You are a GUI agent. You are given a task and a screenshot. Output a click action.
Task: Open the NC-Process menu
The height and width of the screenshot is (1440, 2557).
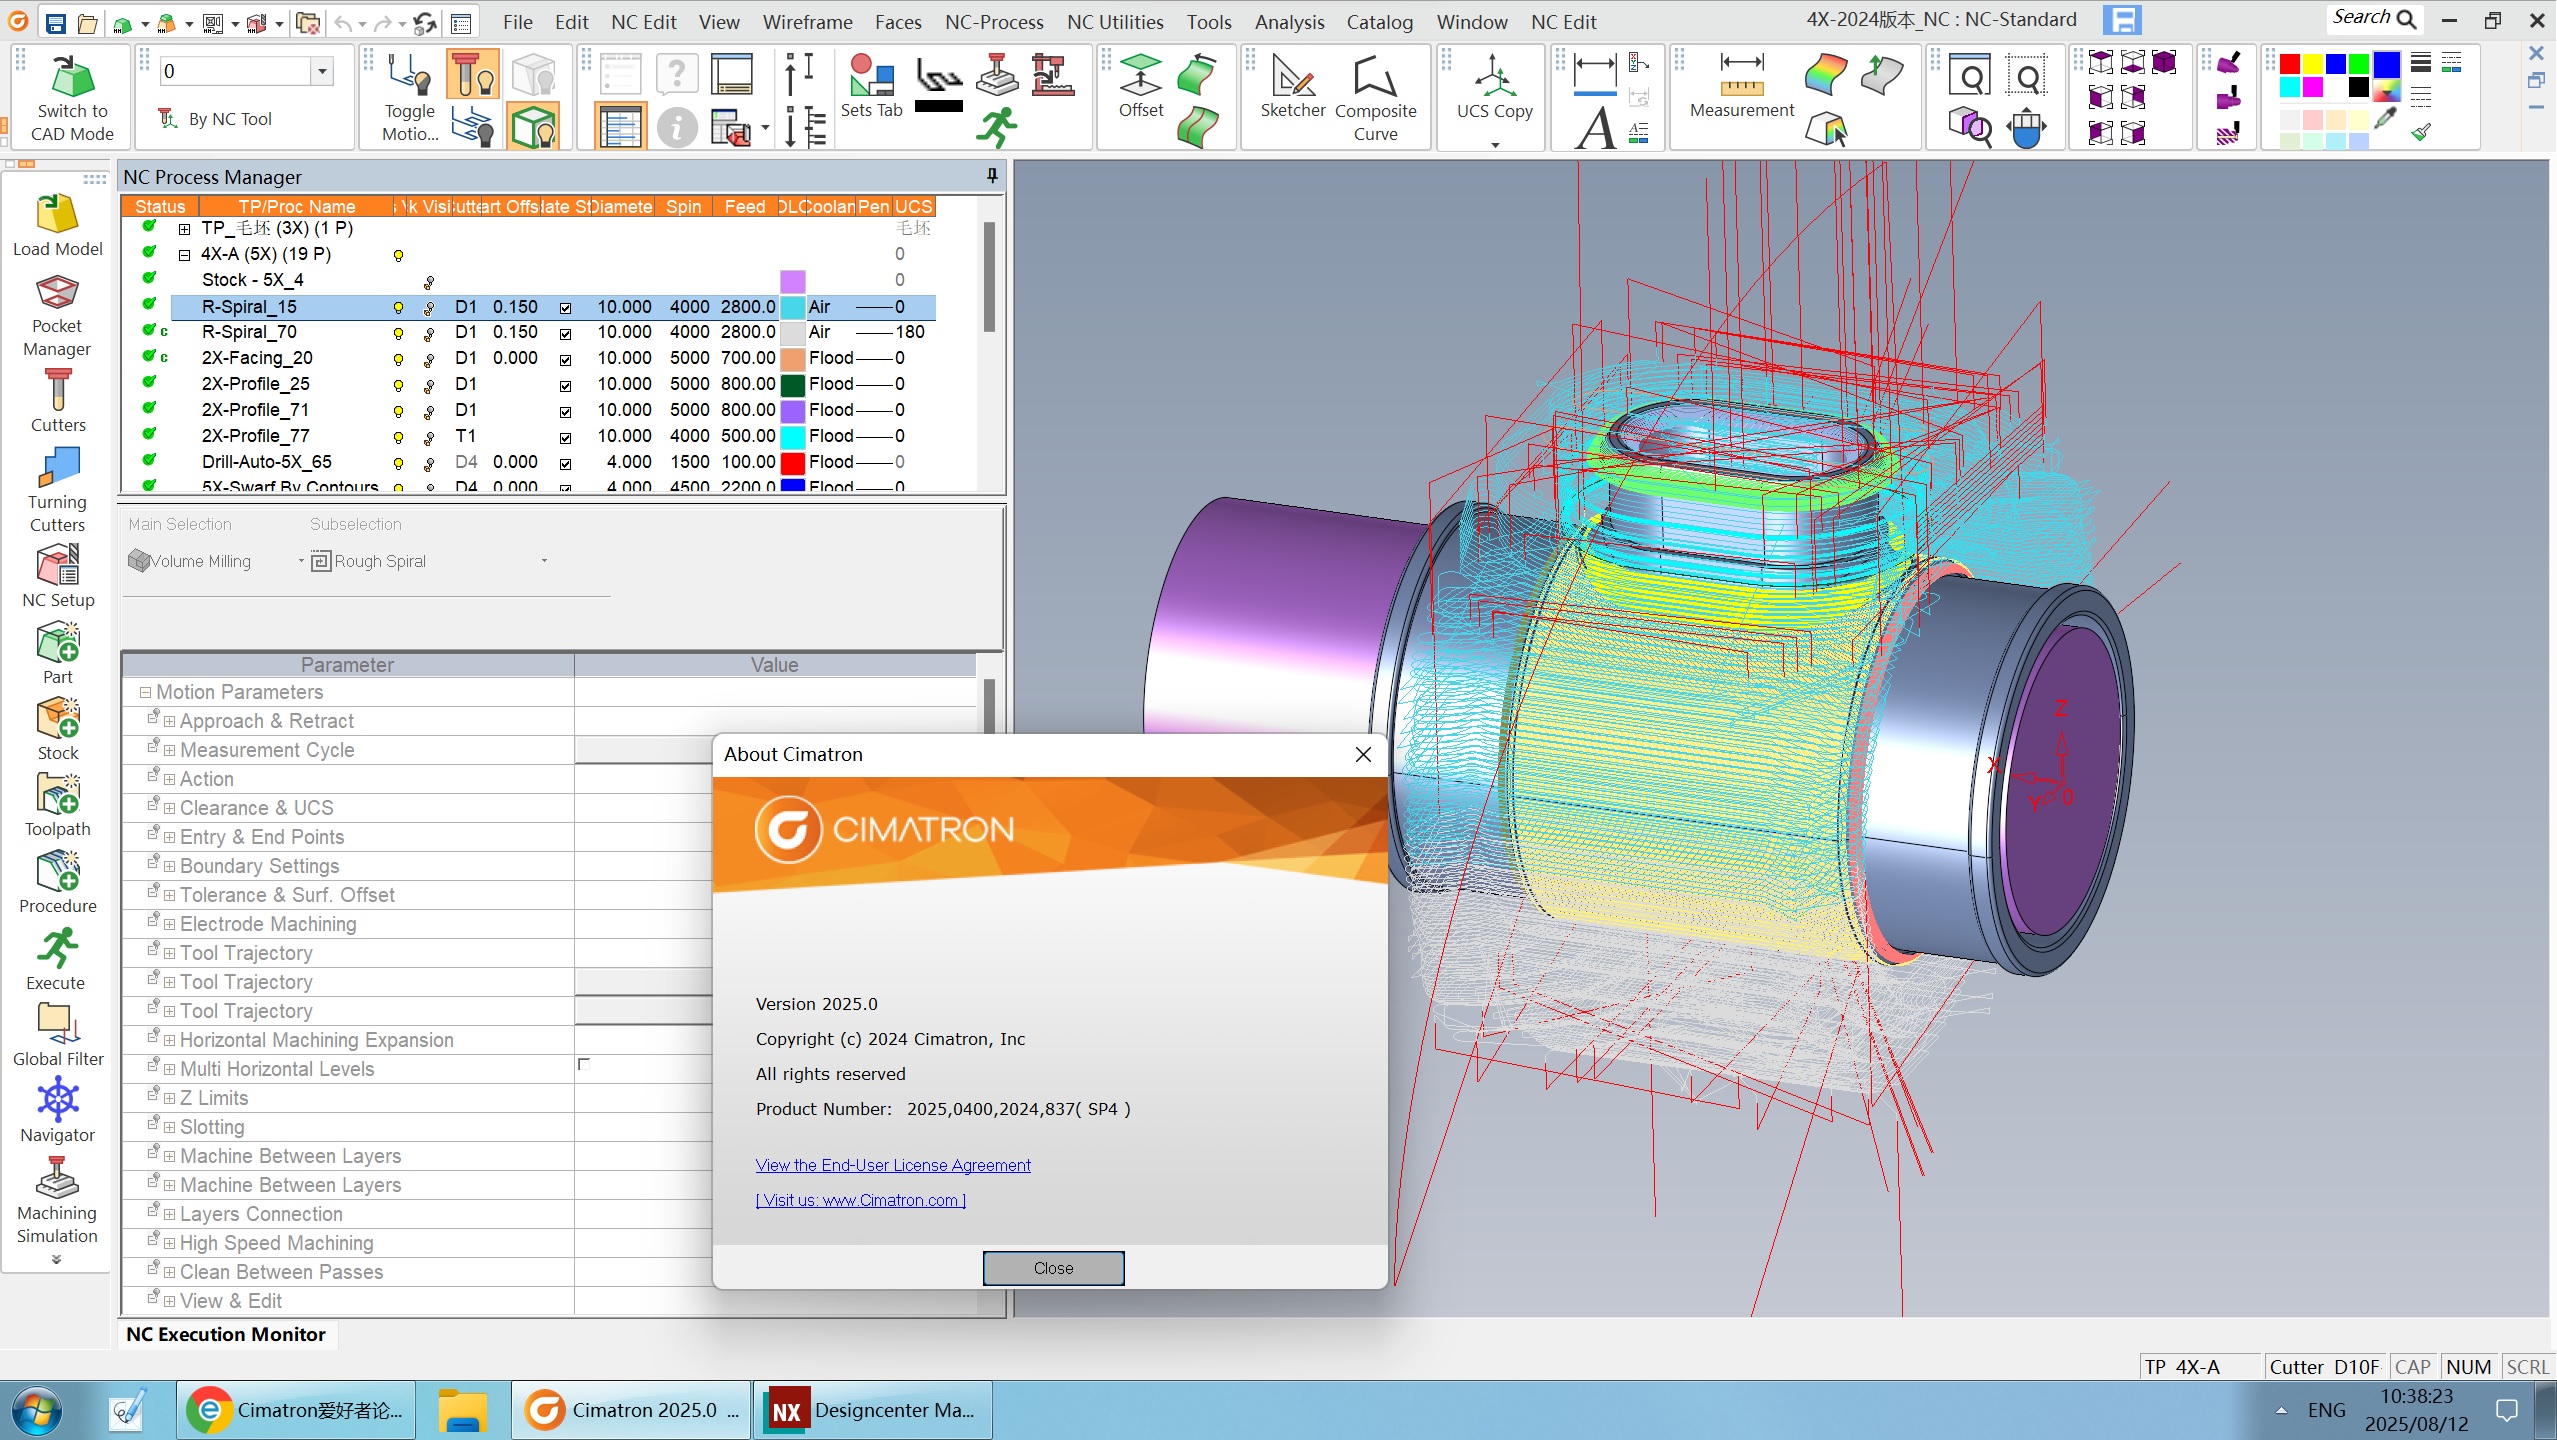coord(994,22)
